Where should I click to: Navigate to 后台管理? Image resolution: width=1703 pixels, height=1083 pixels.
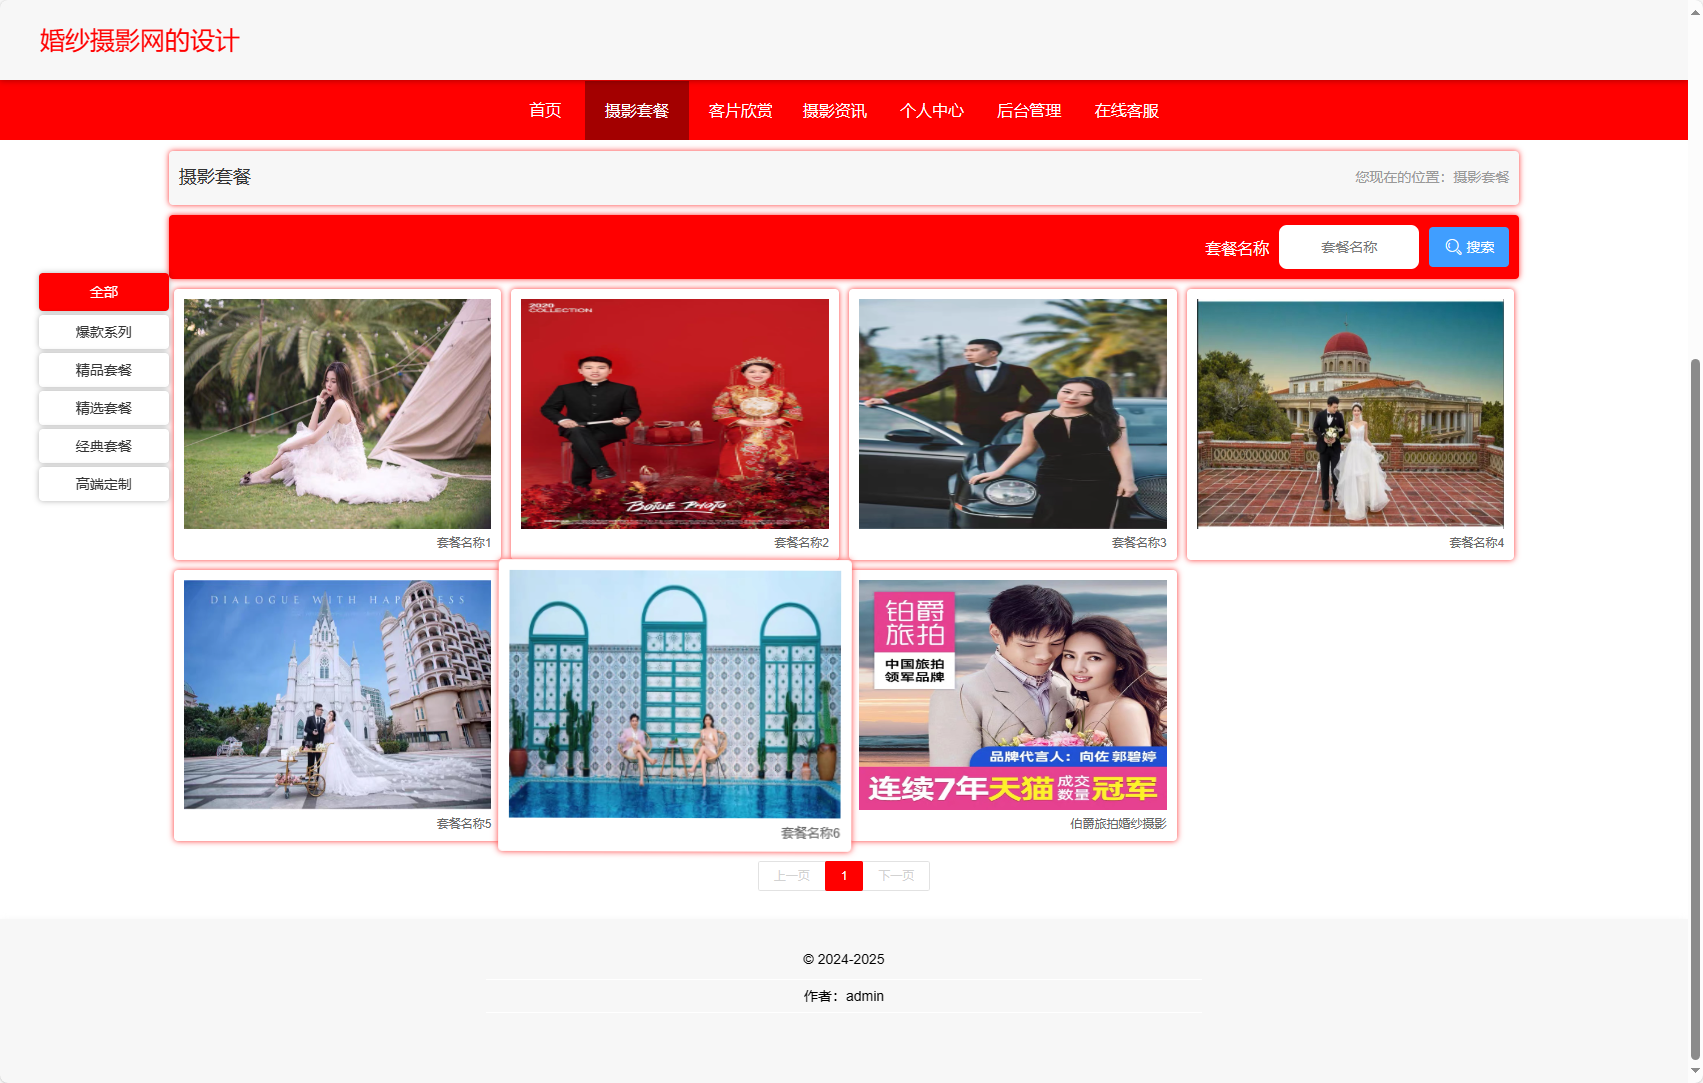click(x=1029, y=110)
